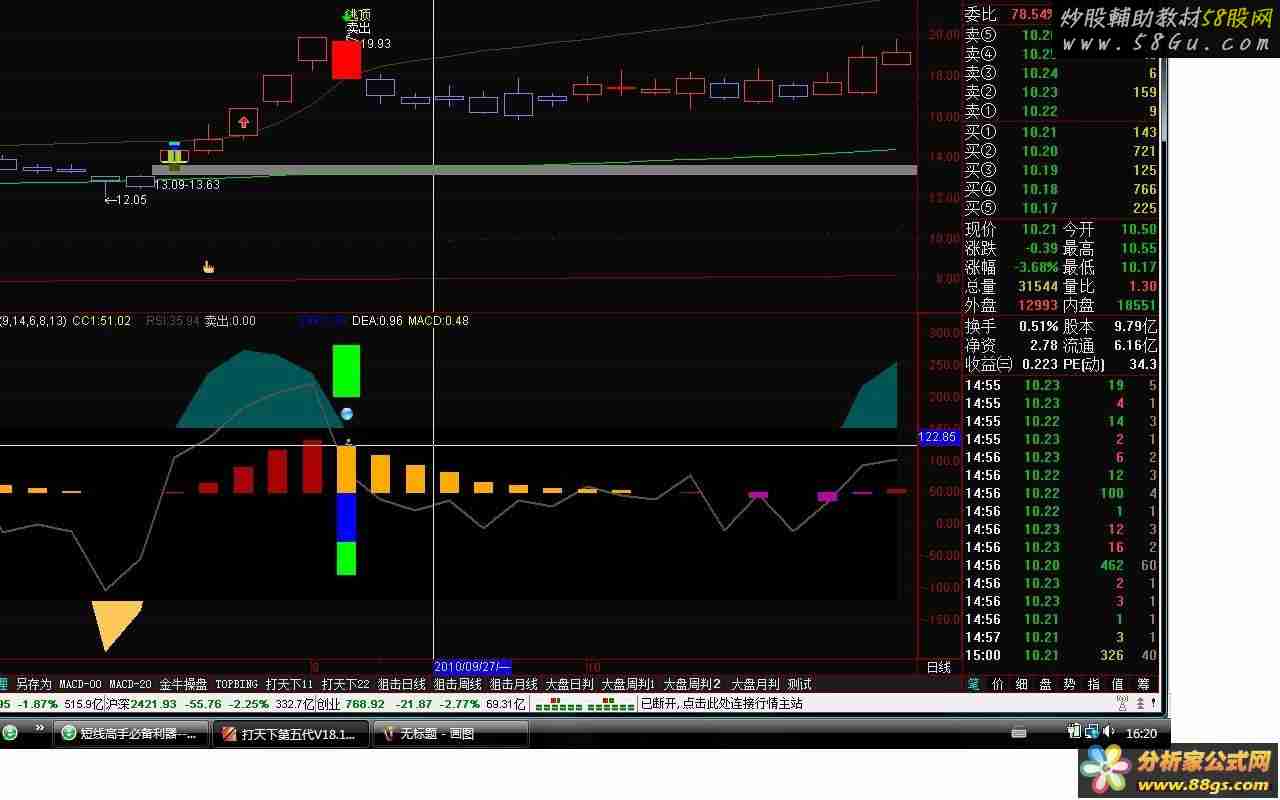The image size is (1280, 800).
Task: Click the gray support band across the chart
Action: pos(534,170)
